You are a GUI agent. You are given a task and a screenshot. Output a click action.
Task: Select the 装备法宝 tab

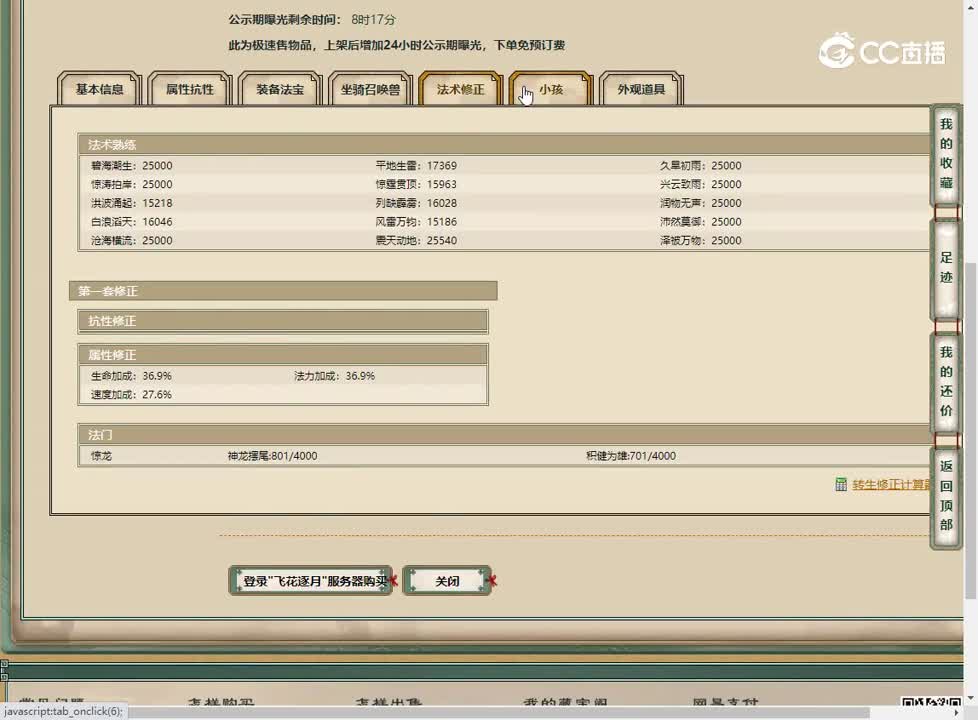pos(280,89)
